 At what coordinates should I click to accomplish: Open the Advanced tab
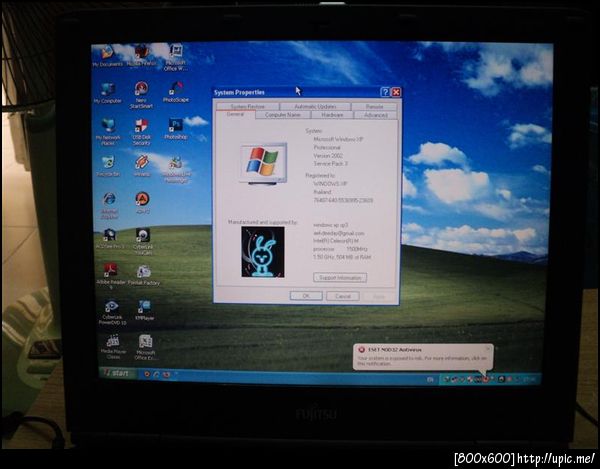(x=375, y=115)
